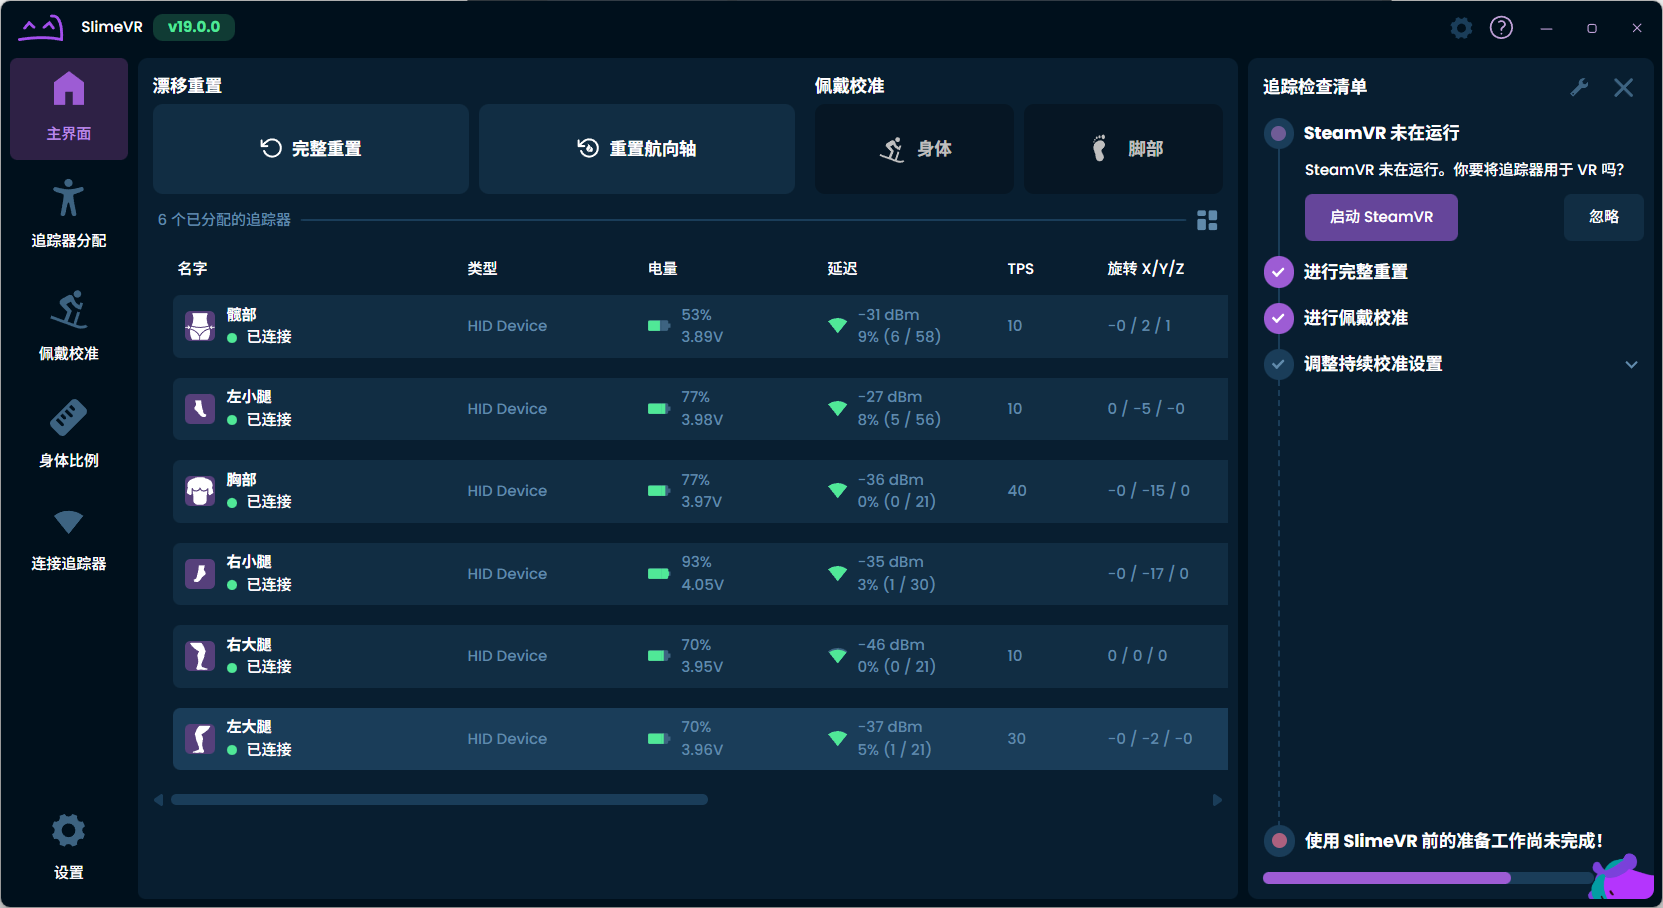Click signal icon beside -31 dBm
The image size is (1663, 908).
[x=838, y=326]
